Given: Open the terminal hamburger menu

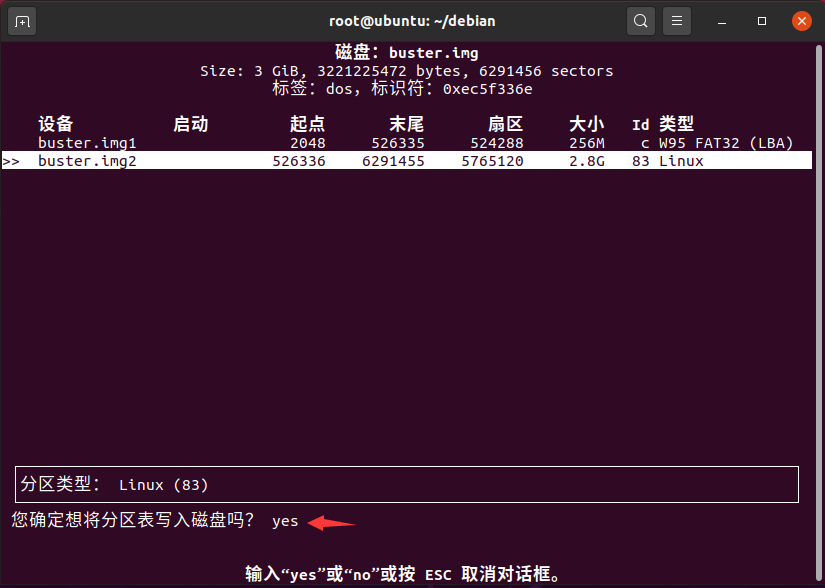Looking at the screenshot, I should (x=677, y=21).
